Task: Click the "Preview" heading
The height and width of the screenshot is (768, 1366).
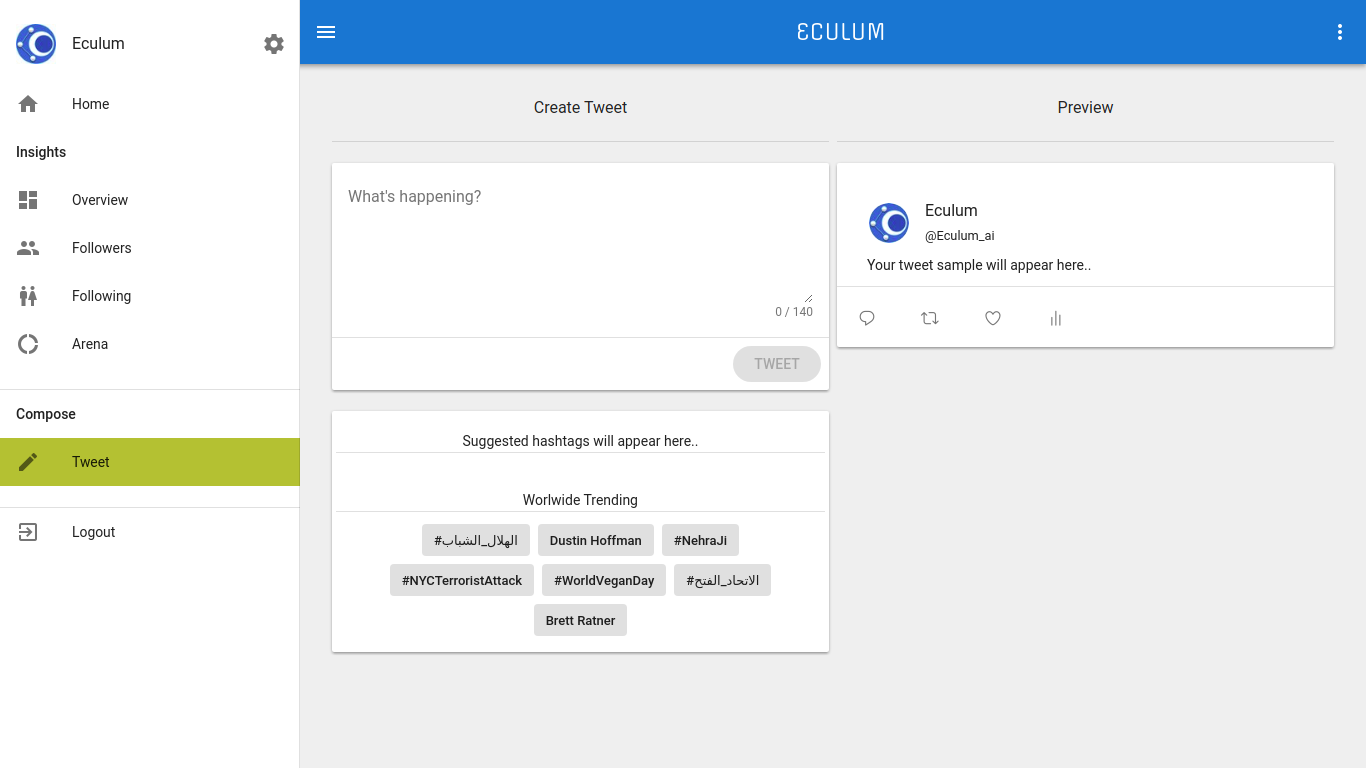Action: click(x=1085, y=107)
